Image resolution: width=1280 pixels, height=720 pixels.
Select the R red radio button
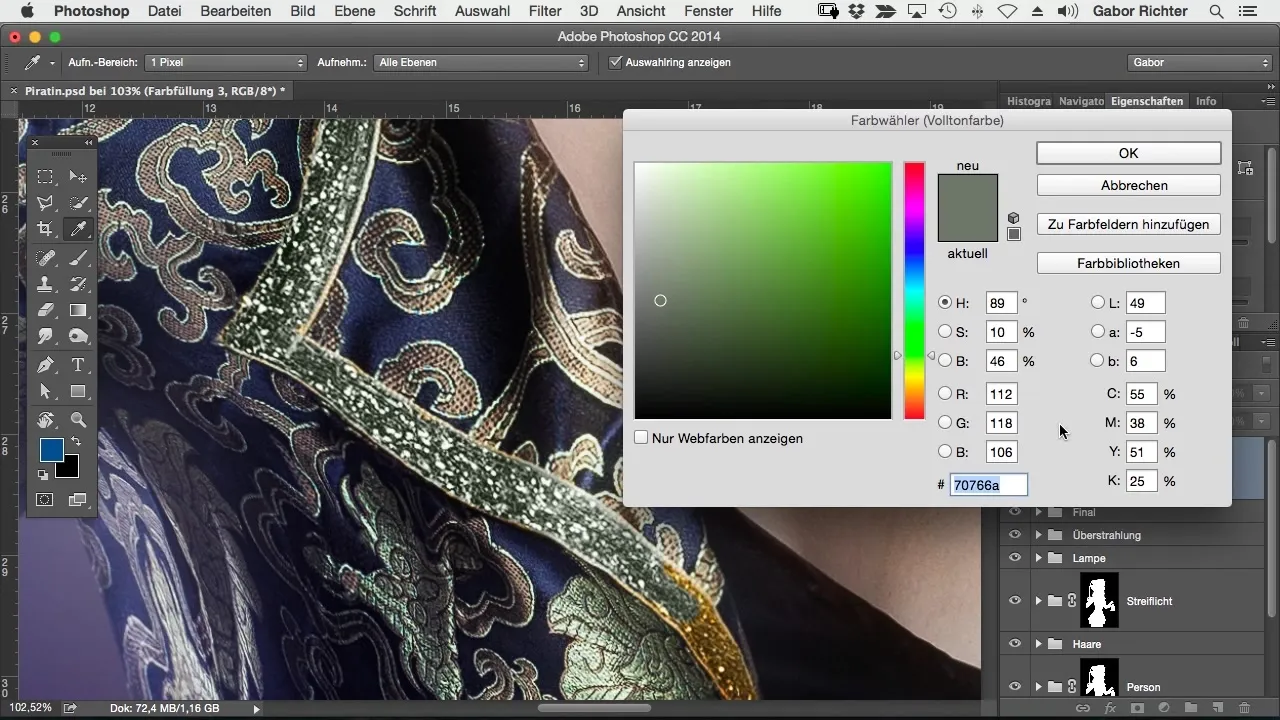[945, 394]
